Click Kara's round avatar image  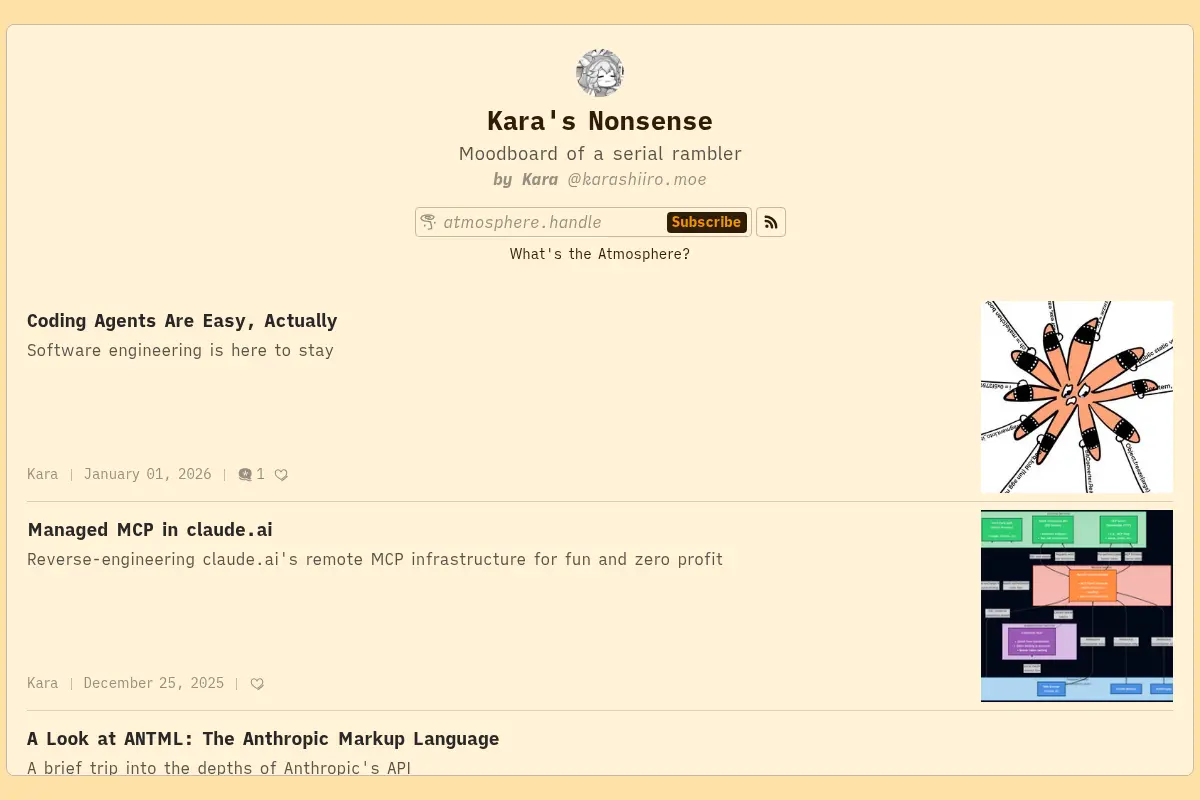coord(600,73)
